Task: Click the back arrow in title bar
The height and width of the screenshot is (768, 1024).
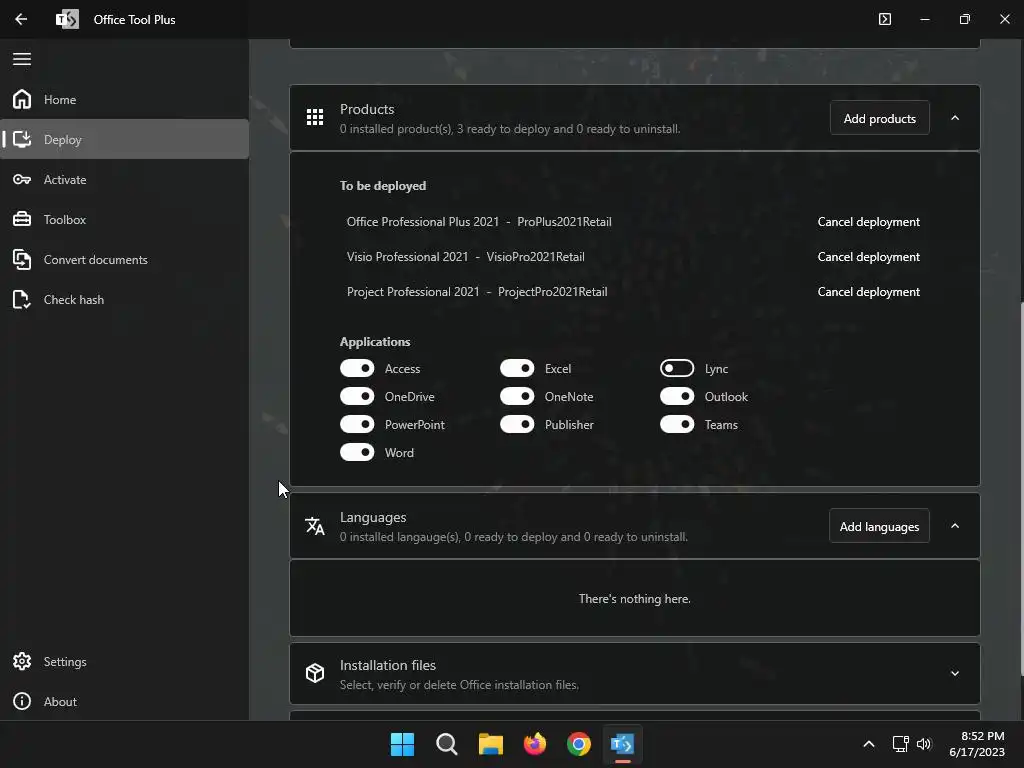Action: [21, 19]
